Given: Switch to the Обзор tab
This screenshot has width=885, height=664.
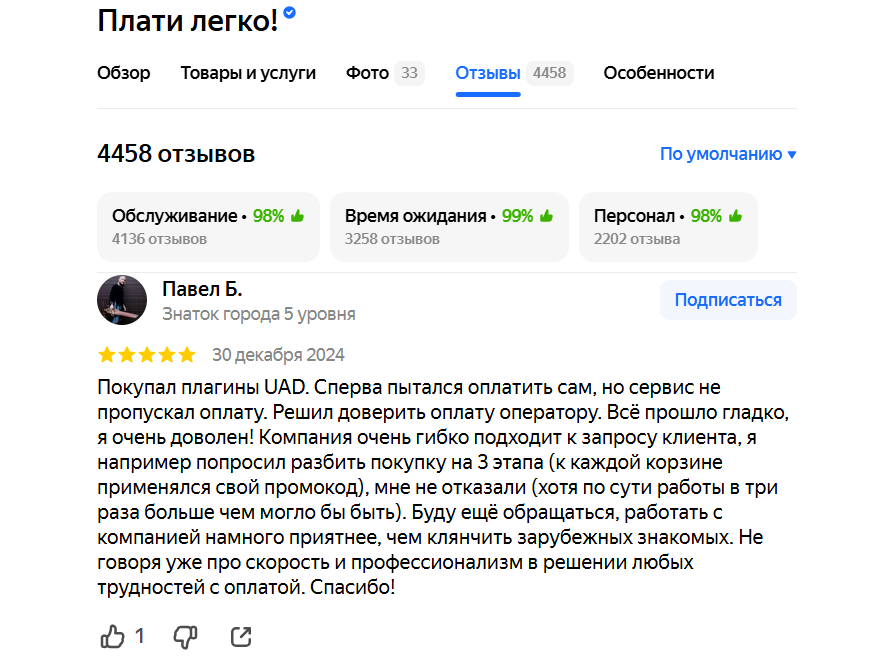Looking at the screenshot, I should [x=124, y=73].
